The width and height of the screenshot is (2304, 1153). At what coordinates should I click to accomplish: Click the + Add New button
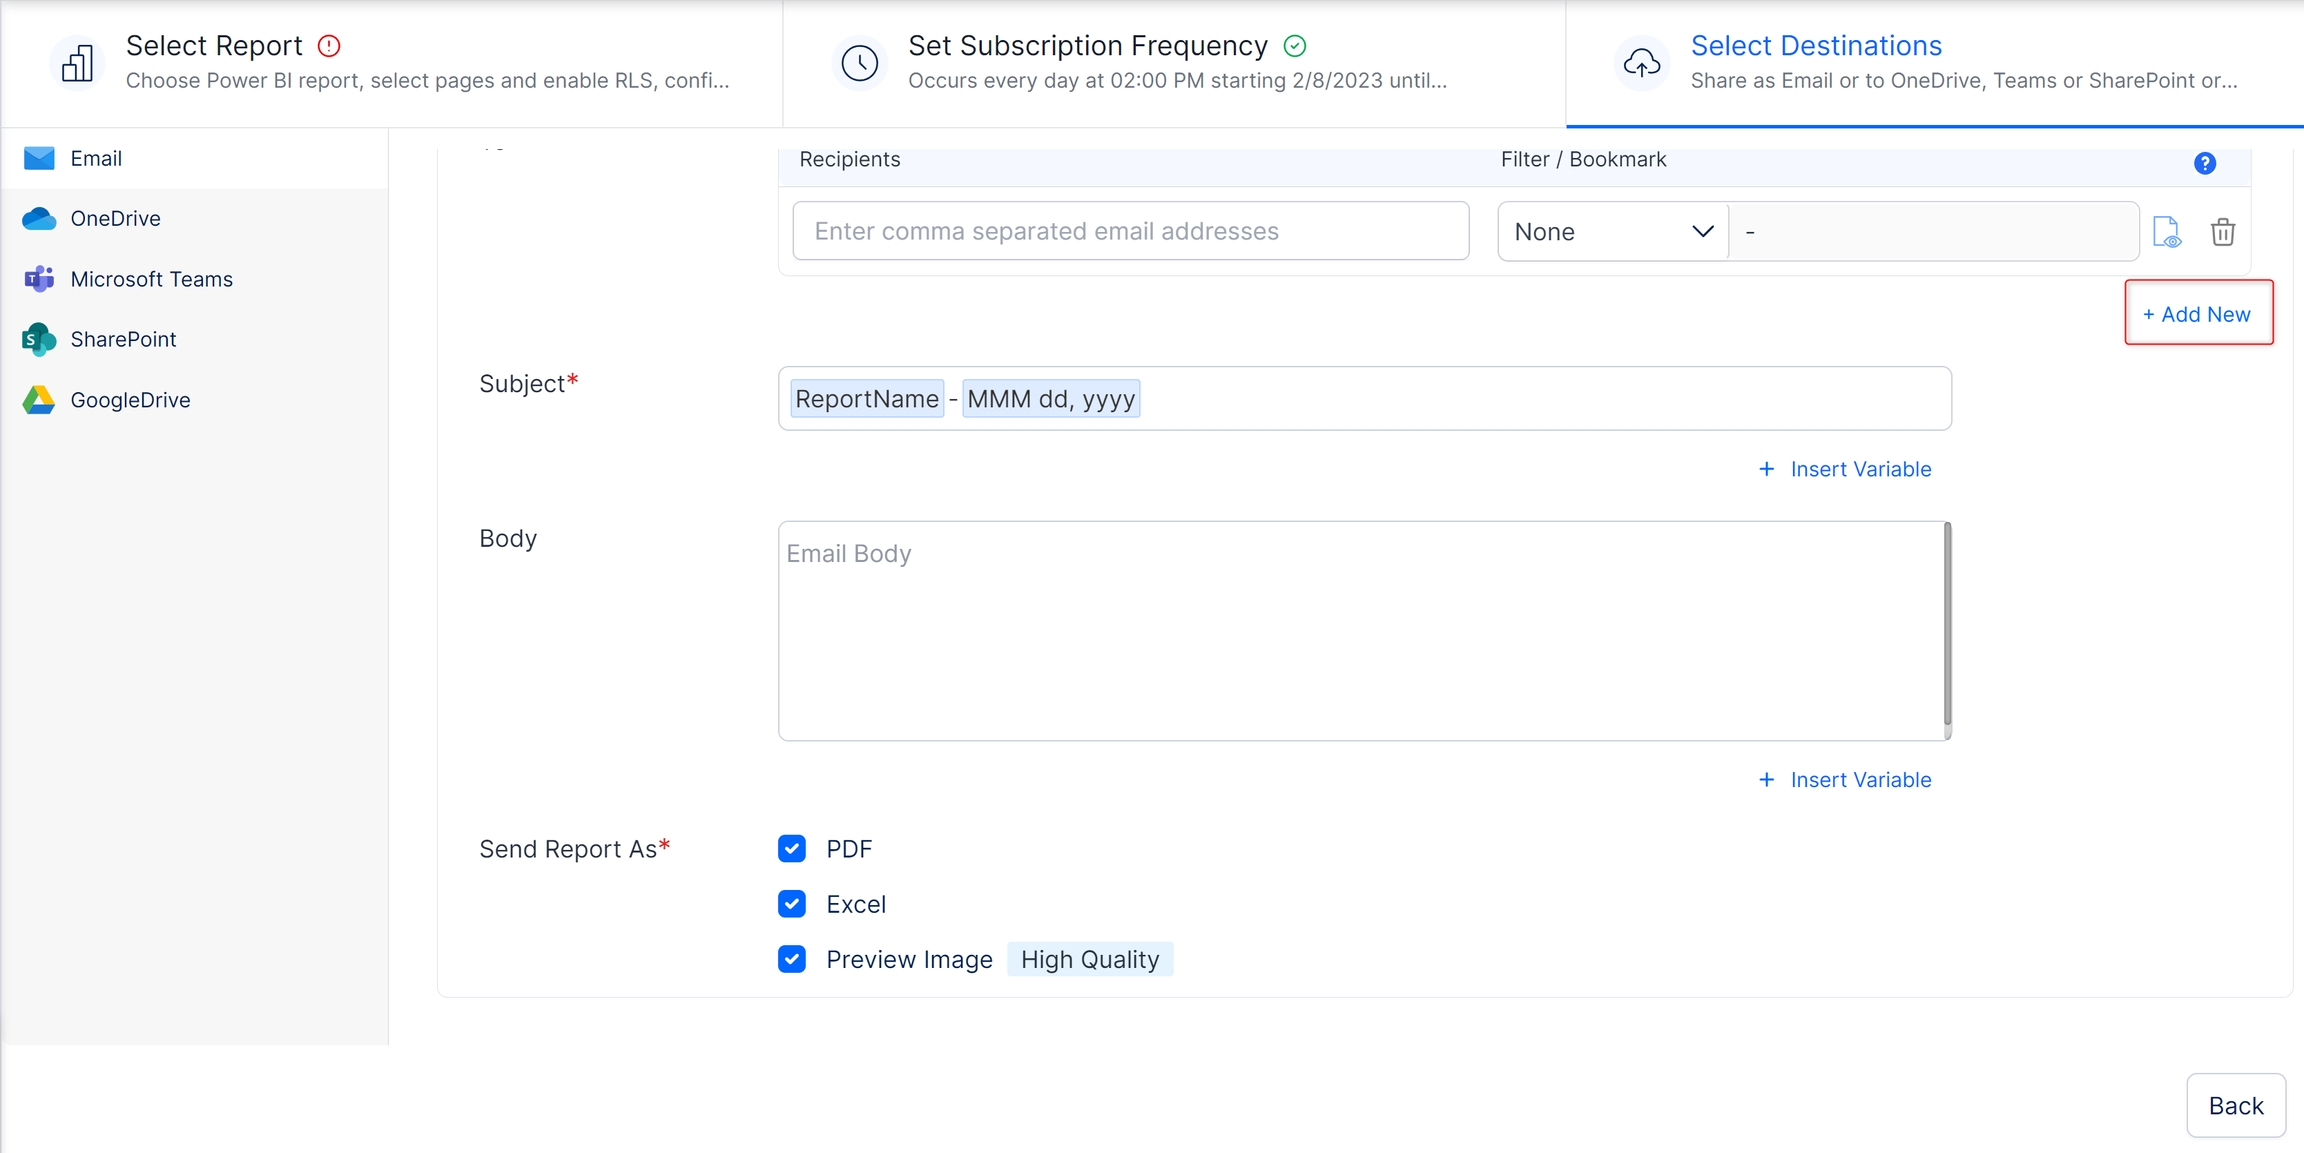pos(2197,314)
